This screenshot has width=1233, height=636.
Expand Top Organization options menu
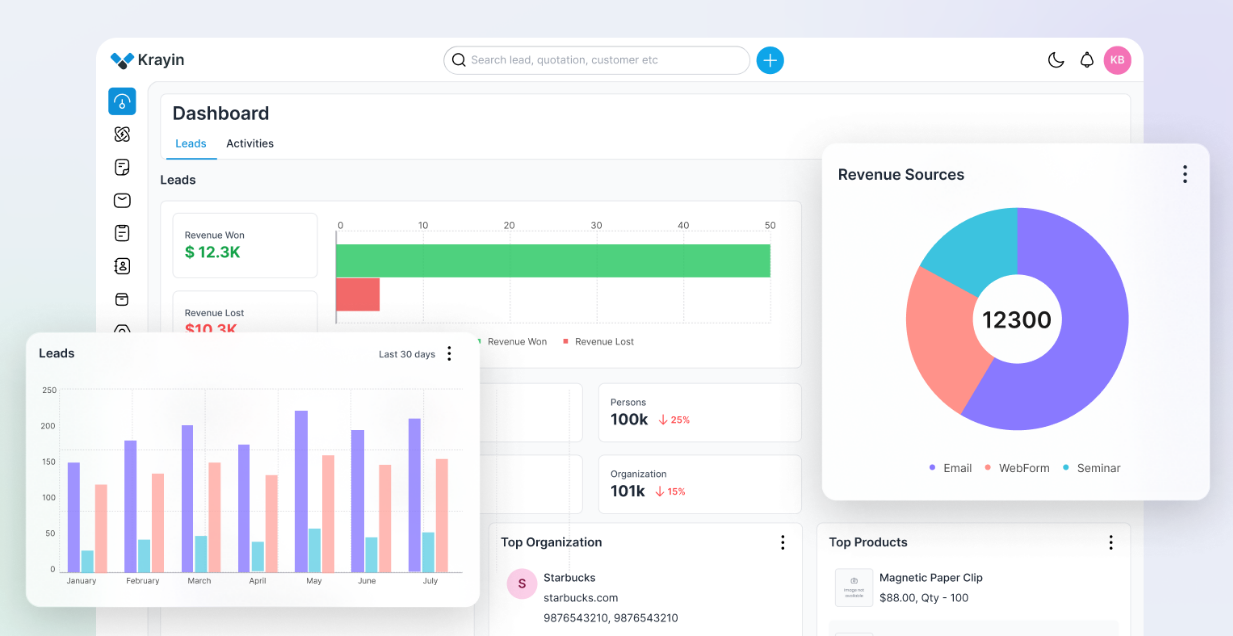783,542
